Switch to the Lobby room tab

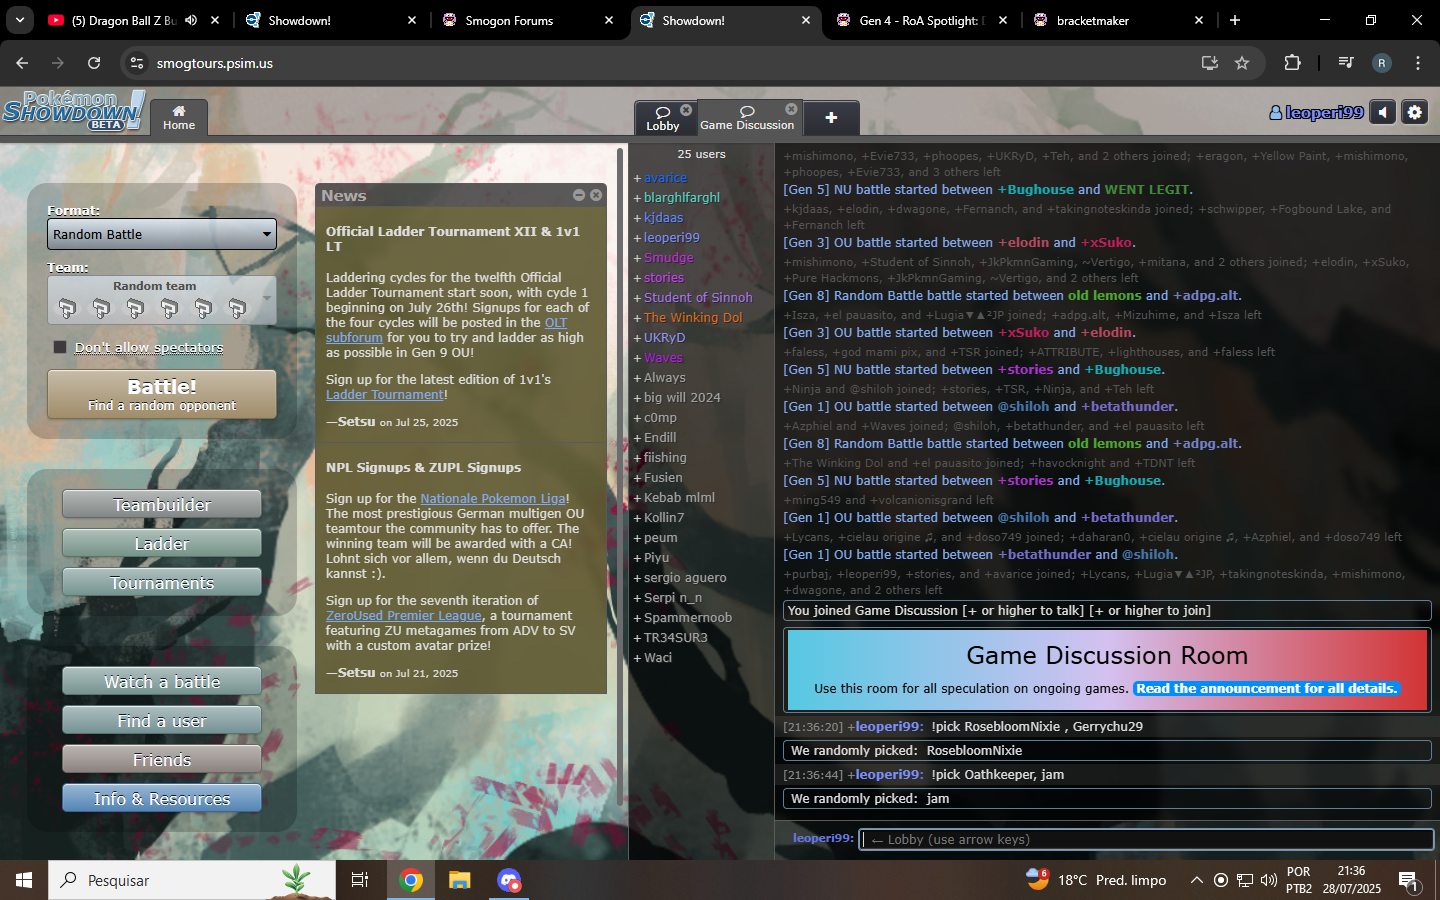click(663, 118)
